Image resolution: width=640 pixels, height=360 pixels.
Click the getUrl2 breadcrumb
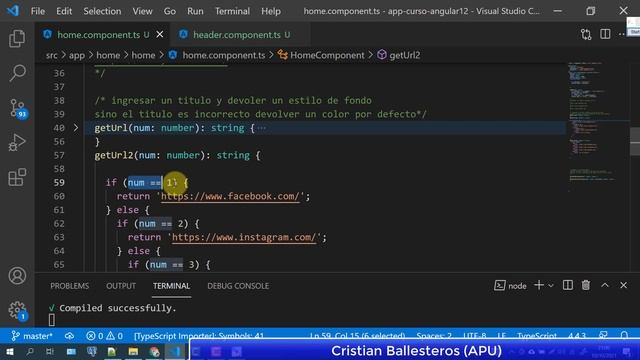pos(404,55)
